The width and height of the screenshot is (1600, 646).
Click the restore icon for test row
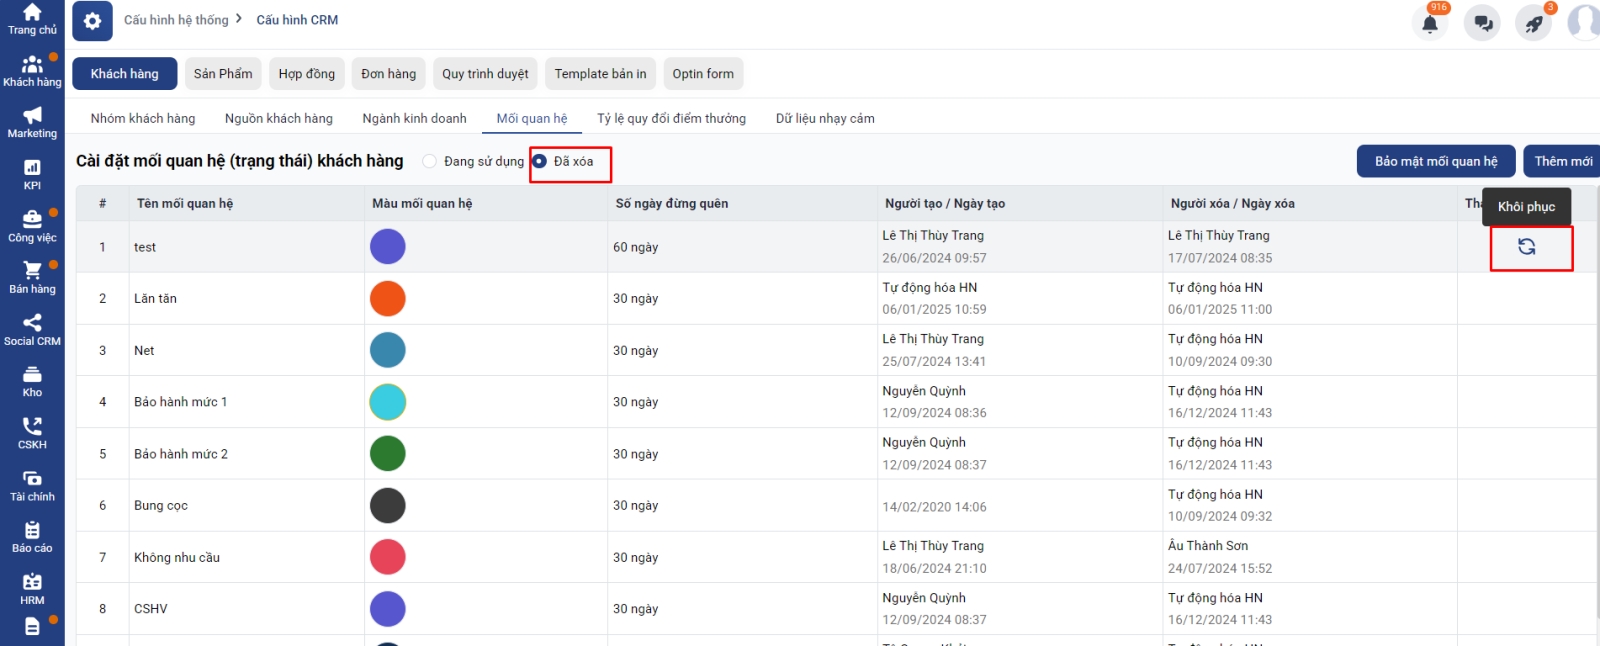(x=1526, y=247)
